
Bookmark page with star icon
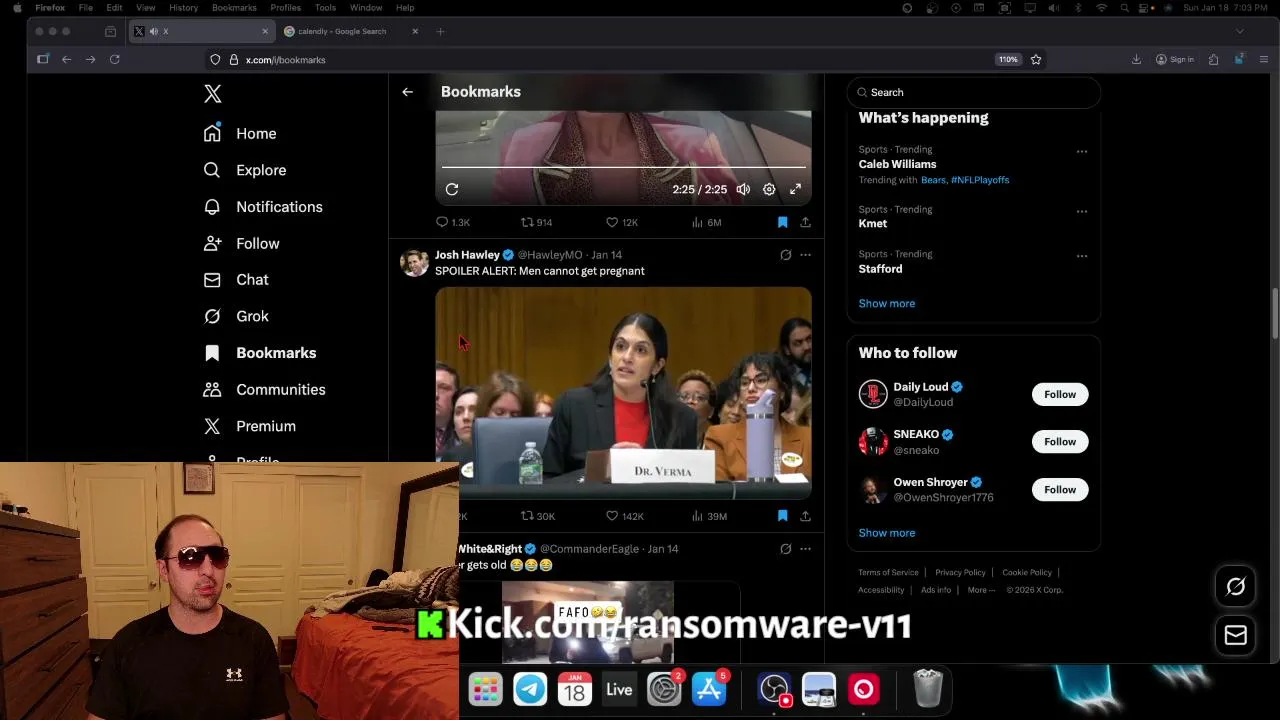[x=1036, y=60]
